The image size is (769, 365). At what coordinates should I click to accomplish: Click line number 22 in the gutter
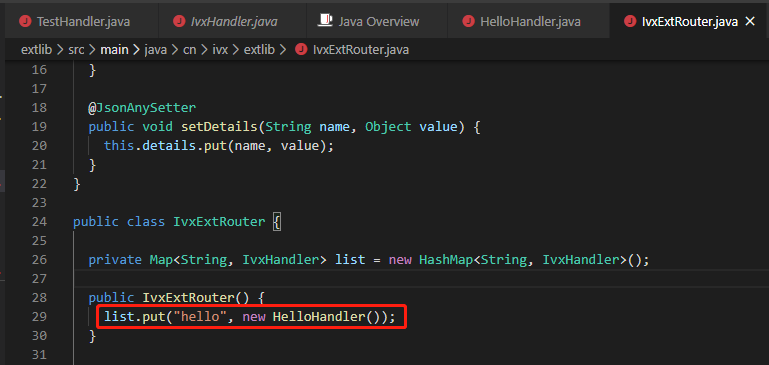tap(39, 183)
